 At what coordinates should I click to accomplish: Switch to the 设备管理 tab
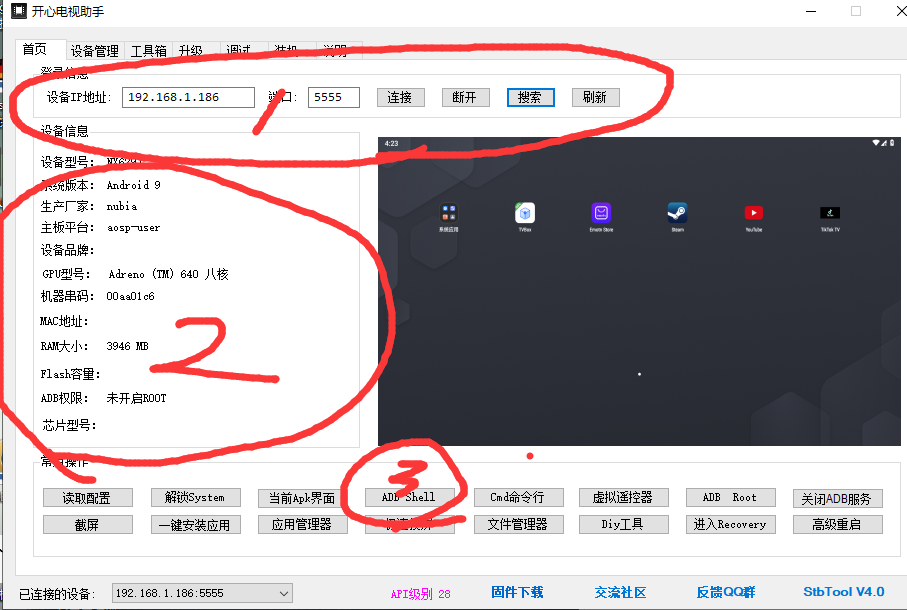[x=94, y=51]
